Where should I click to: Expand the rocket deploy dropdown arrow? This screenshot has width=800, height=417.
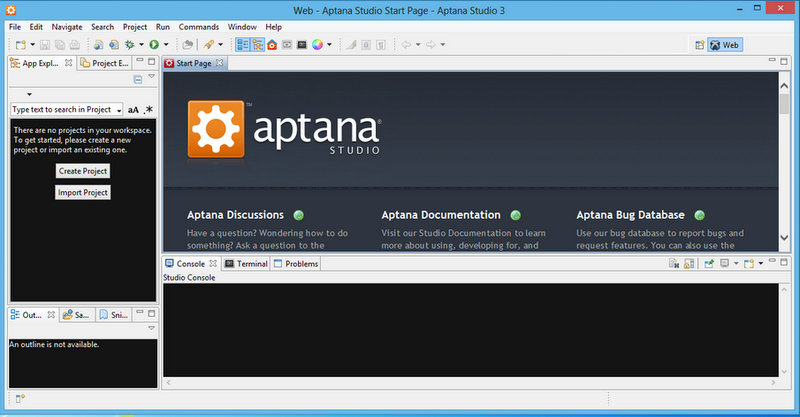(x=220, y=45)
